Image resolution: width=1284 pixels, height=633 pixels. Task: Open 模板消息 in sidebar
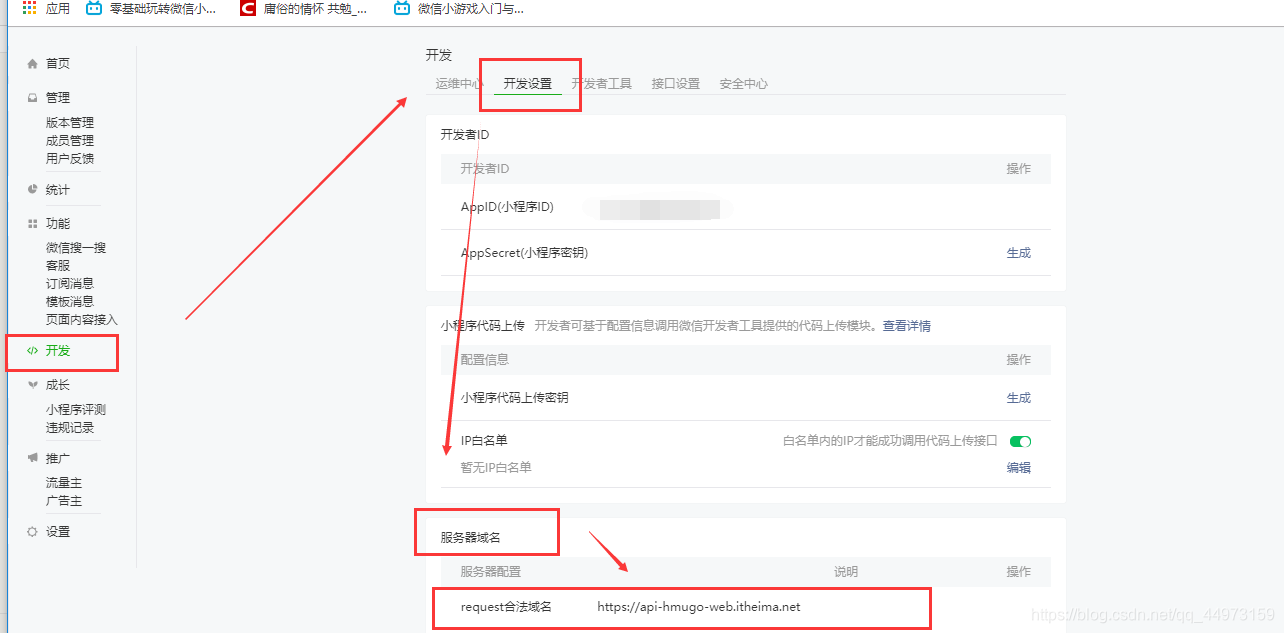pos(70,302)
